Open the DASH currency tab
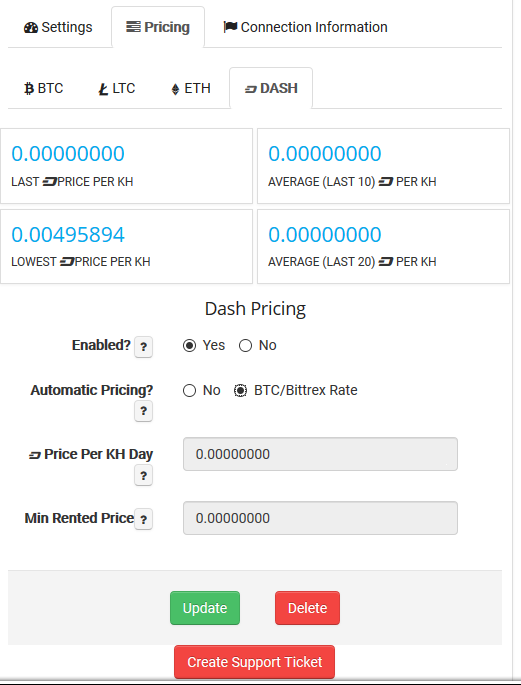This screenshot has height=685, width=521. 271,88
